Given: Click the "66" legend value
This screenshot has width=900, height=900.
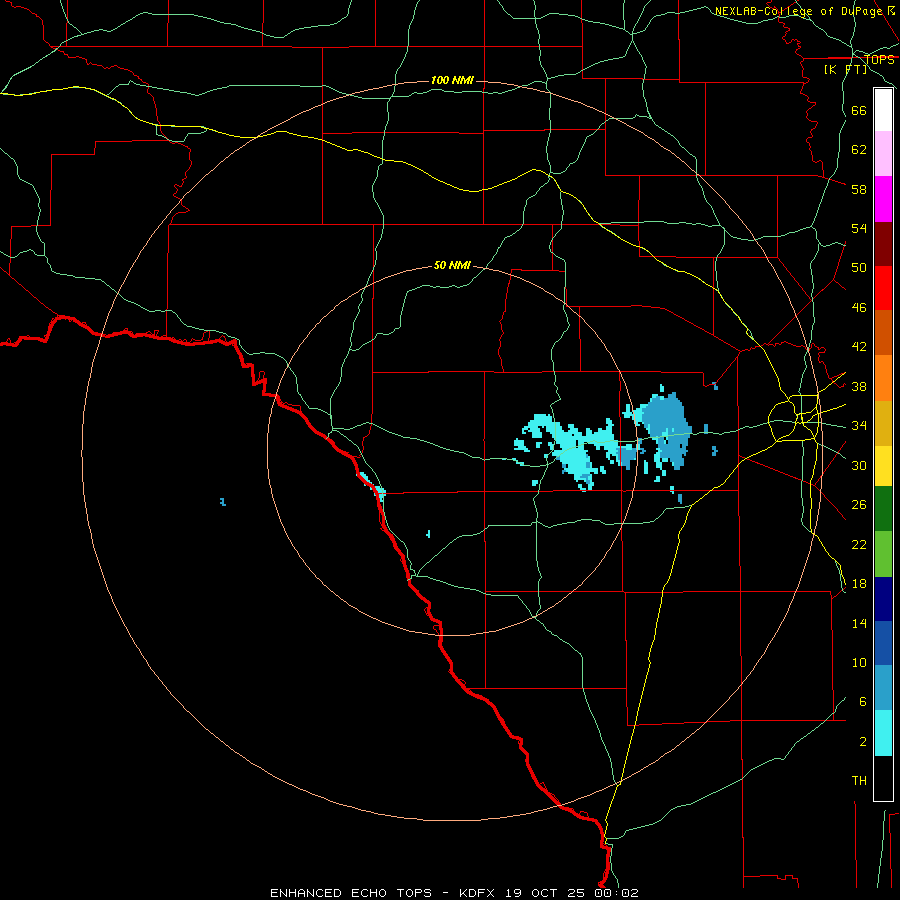Looking at the screenshot, I should 859,110.
